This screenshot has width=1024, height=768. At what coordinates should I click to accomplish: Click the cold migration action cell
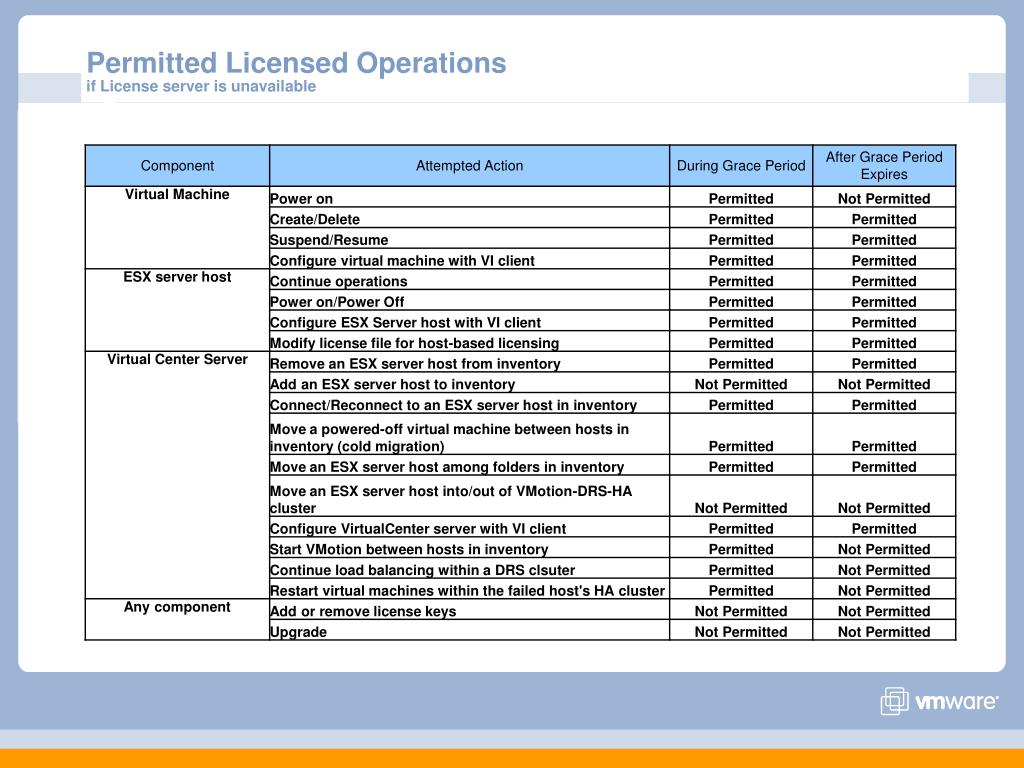coord(470,434)
